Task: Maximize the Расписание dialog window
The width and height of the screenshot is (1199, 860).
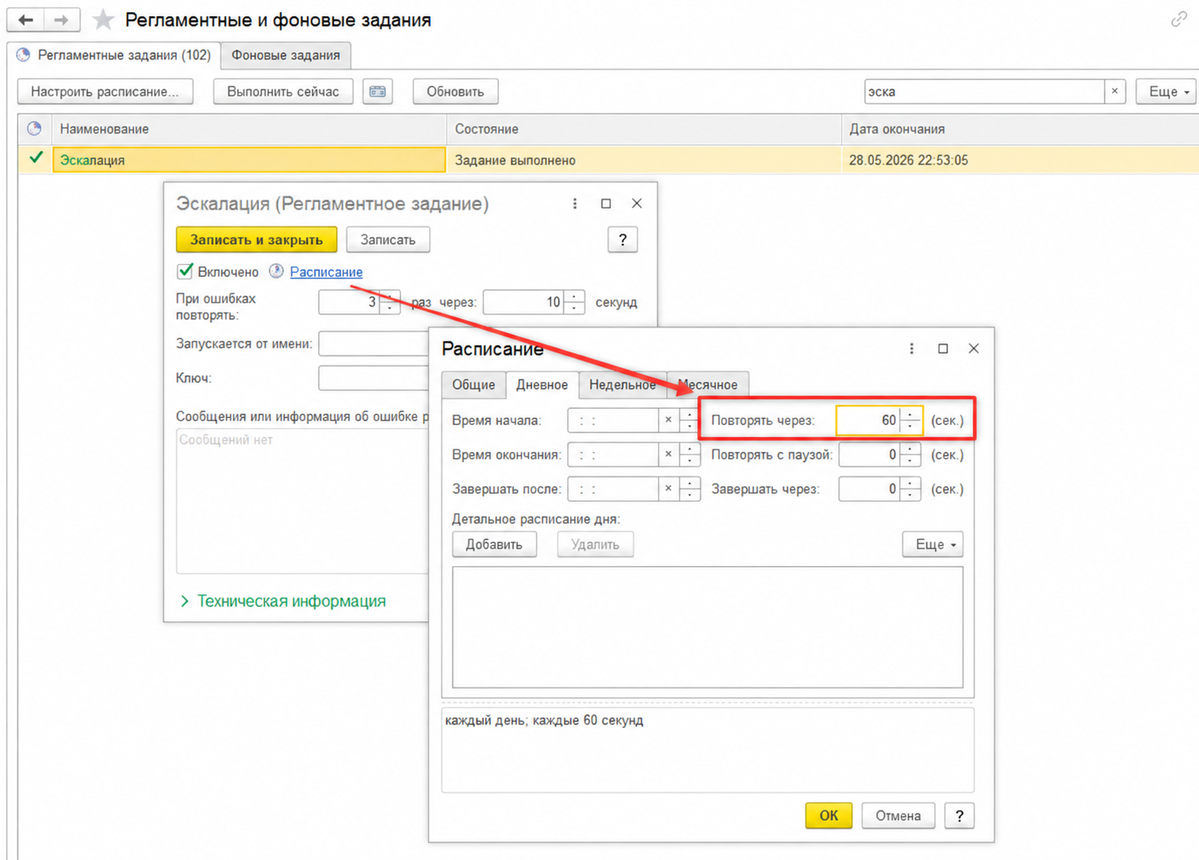Action: point(943,349)
